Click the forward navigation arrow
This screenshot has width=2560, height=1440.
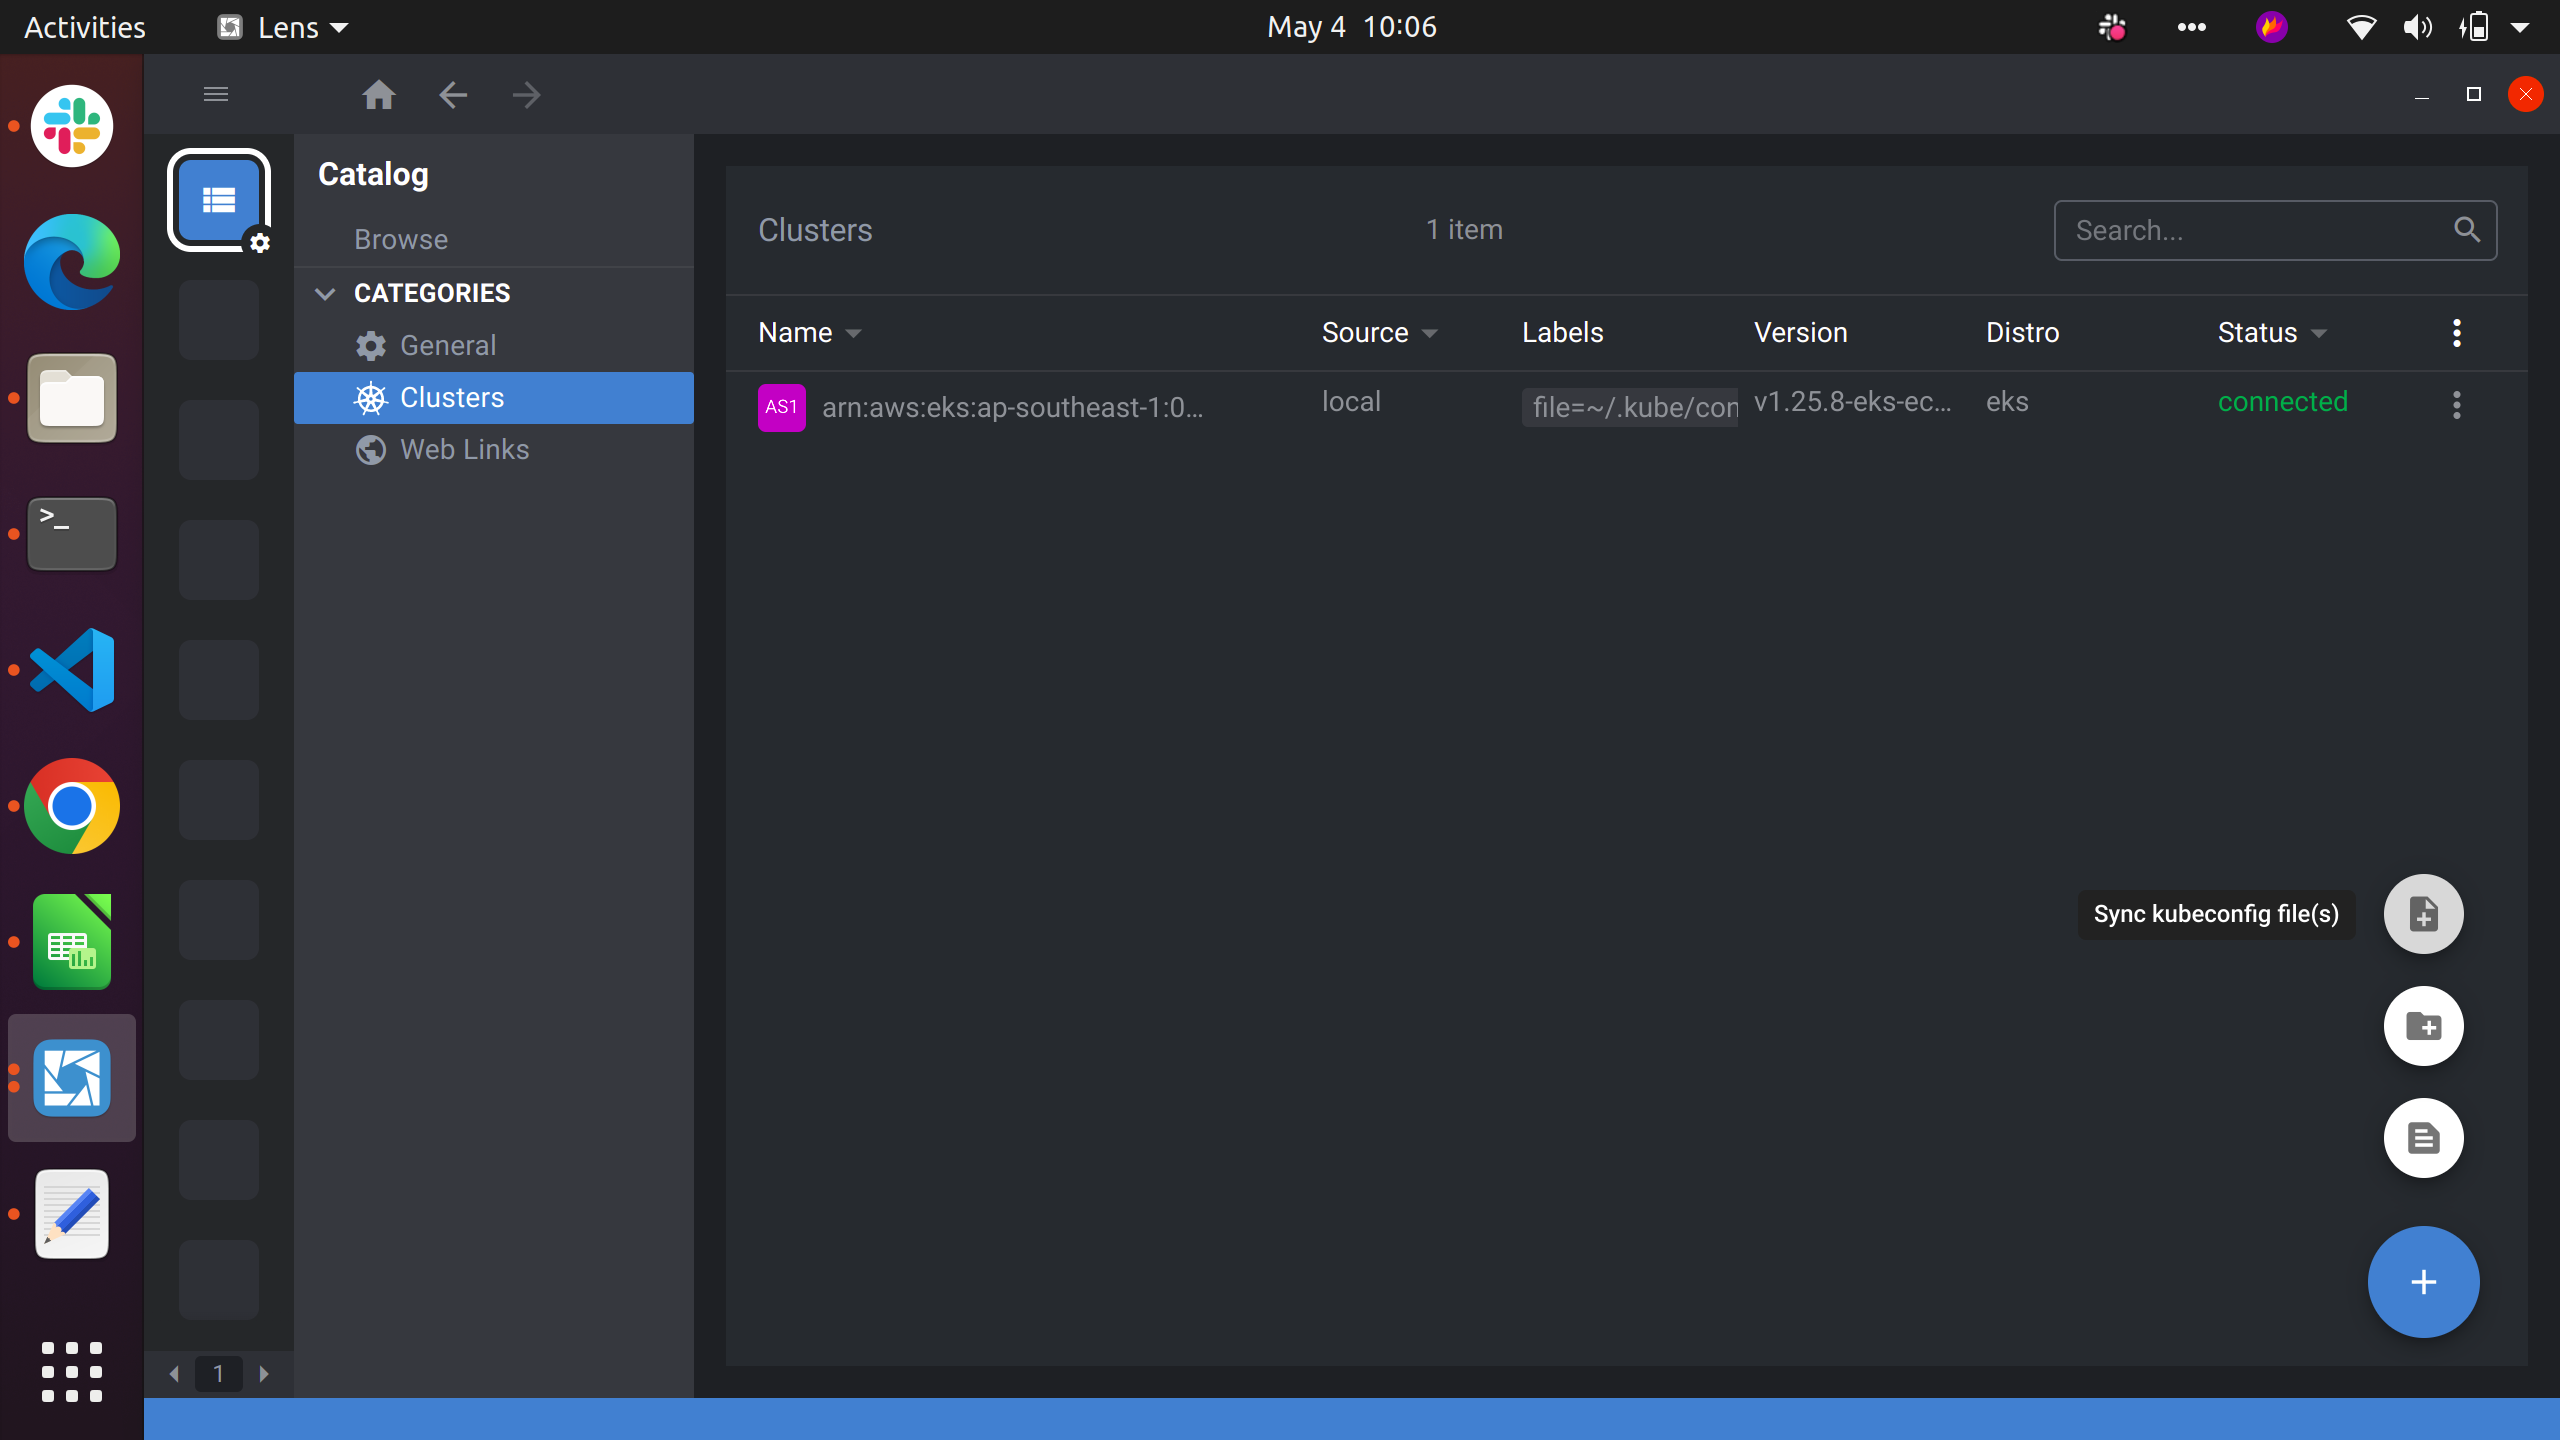tap(526, 95)
